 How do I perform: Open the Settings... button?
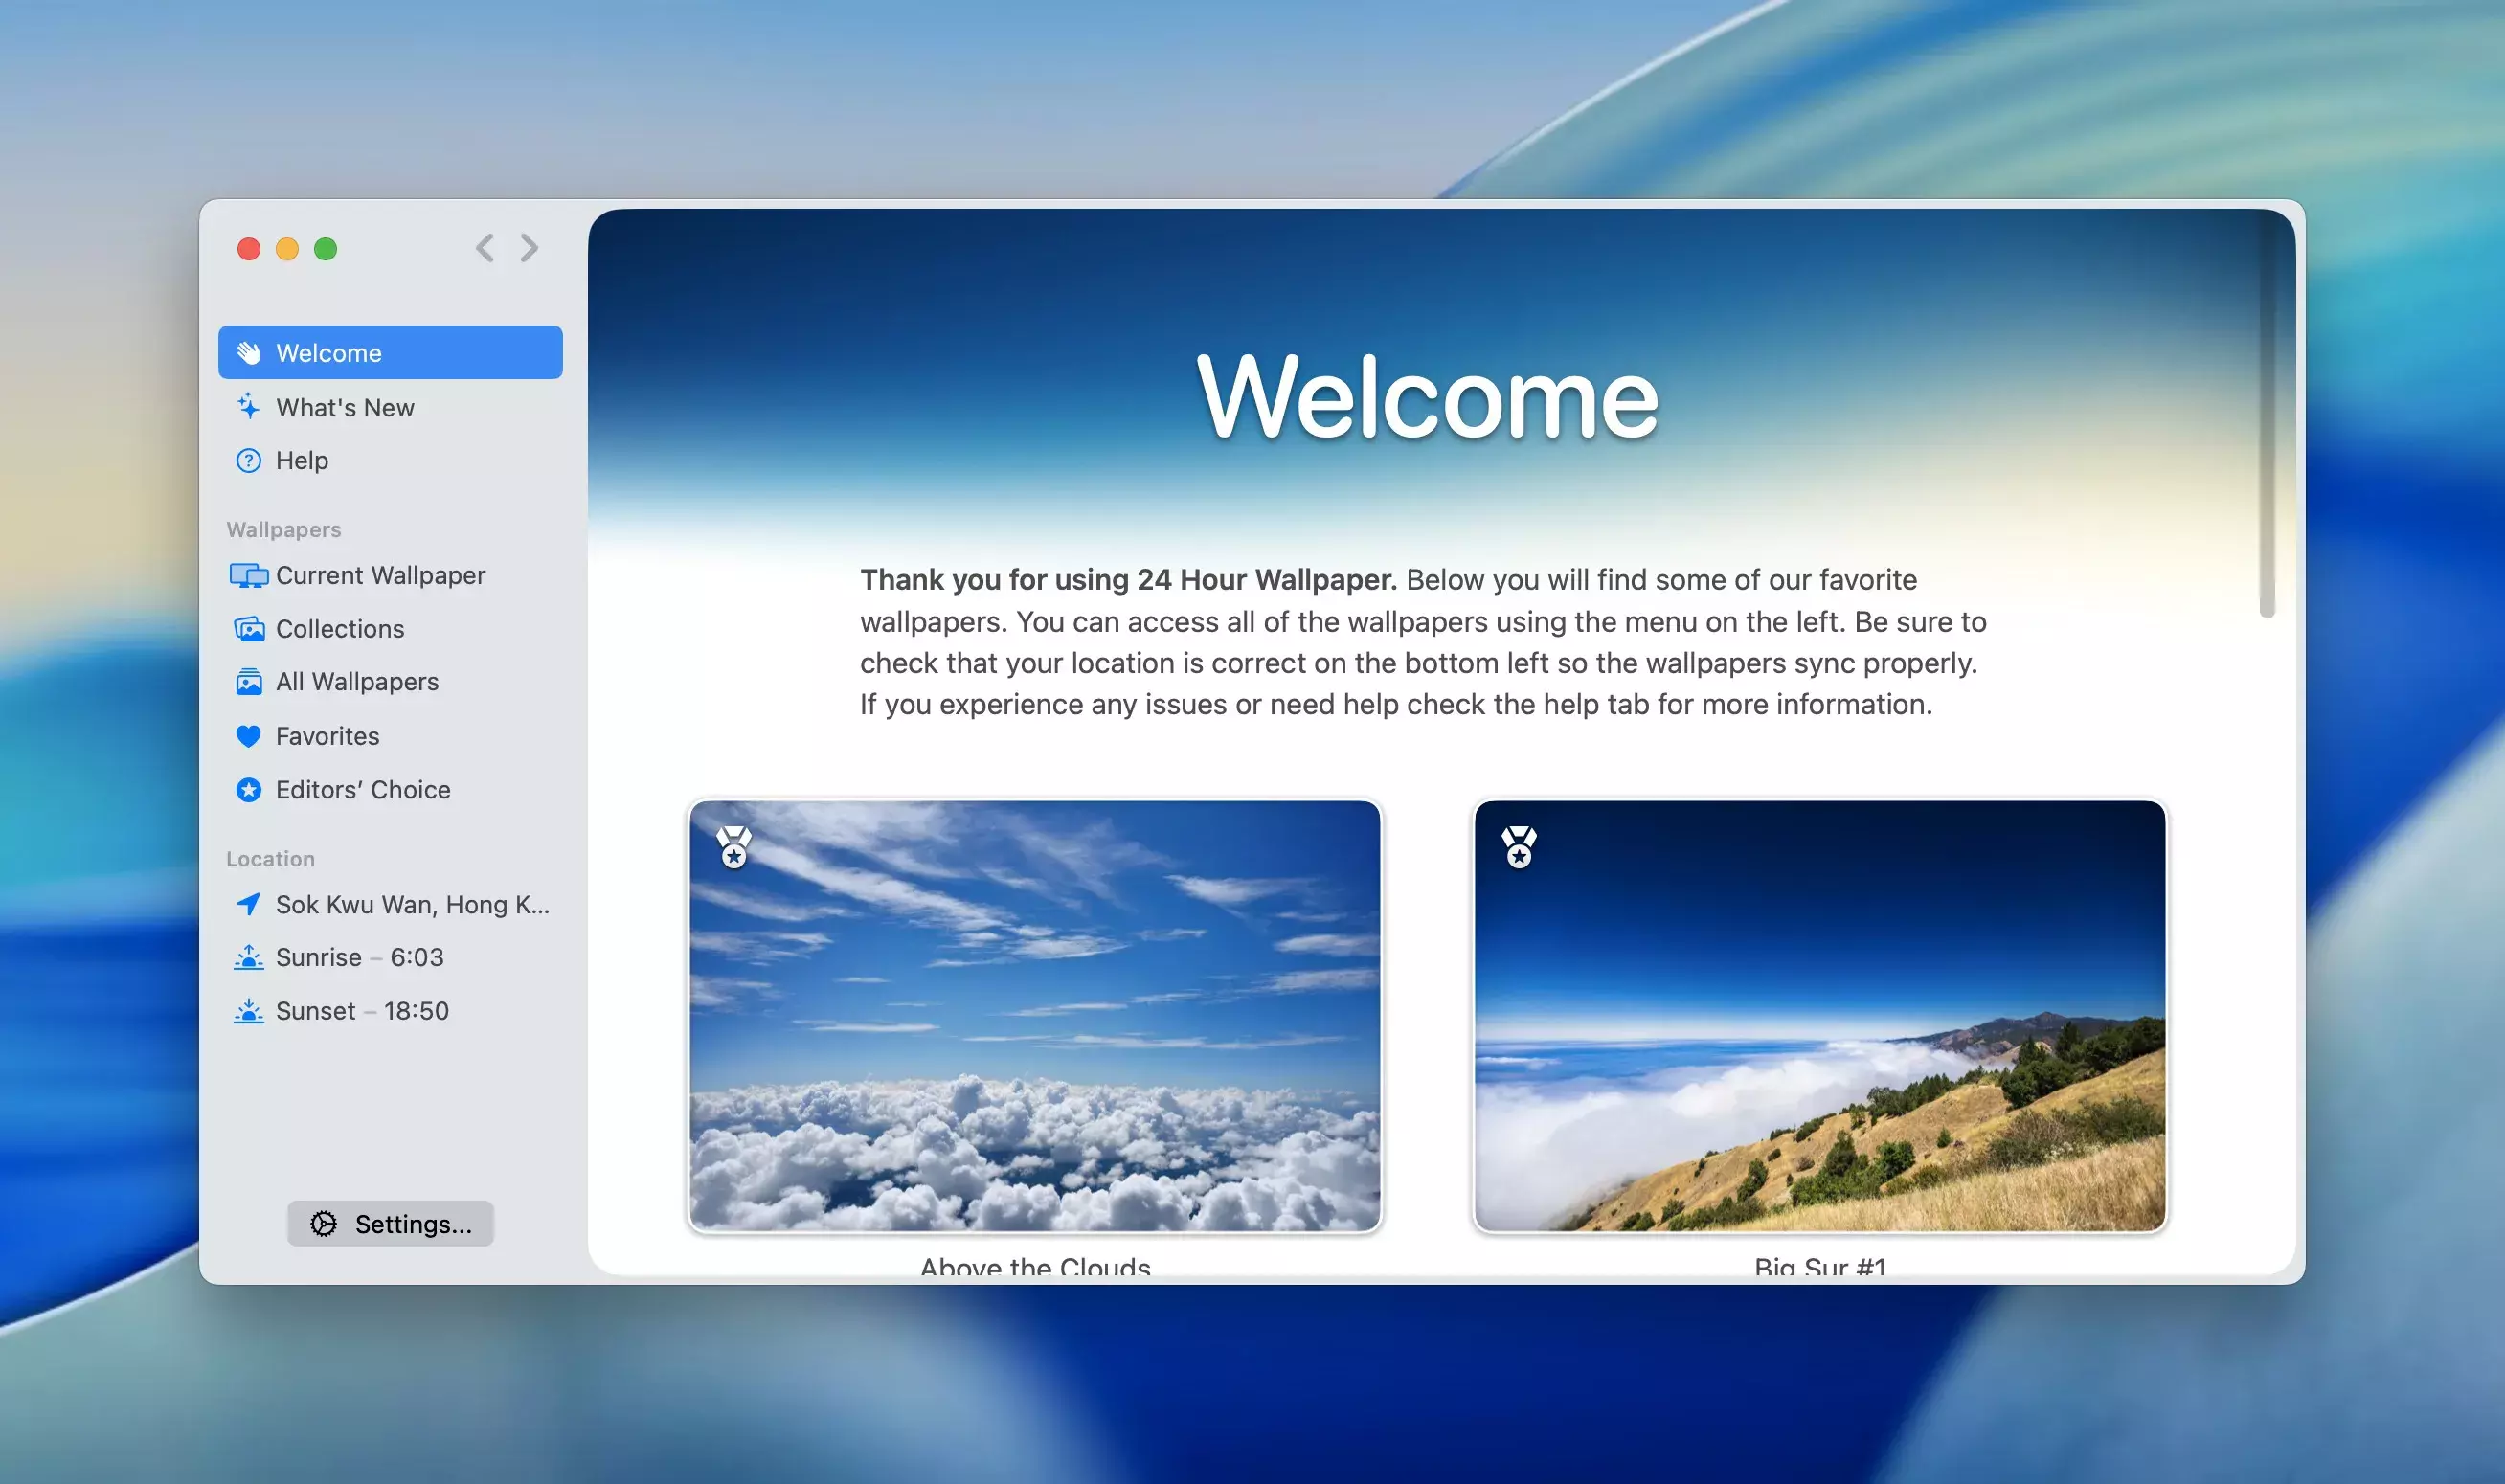390,1223
